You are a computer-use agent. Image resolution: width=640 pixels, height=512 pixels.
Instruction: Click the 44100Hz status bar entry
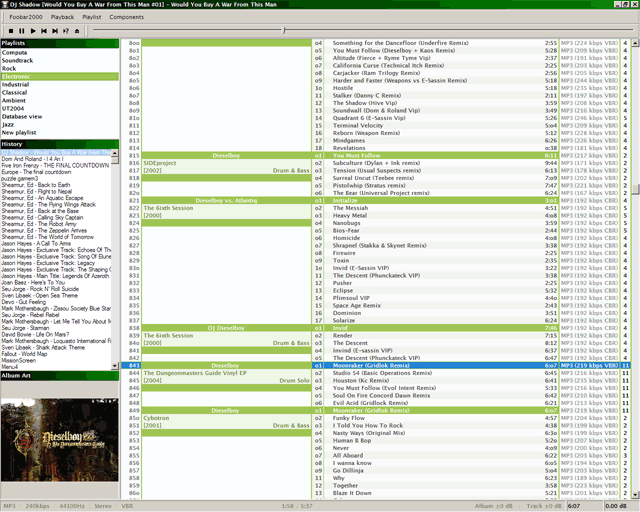[72, 506]
